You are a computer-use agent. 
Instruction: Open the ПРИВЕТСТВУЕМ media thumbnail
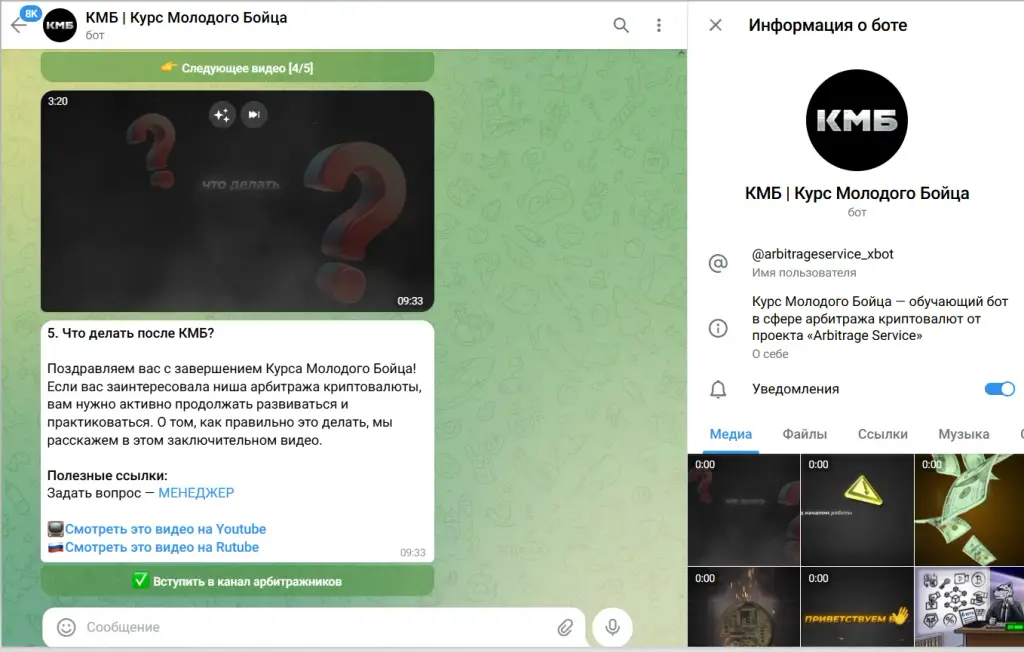coord(857,607)
